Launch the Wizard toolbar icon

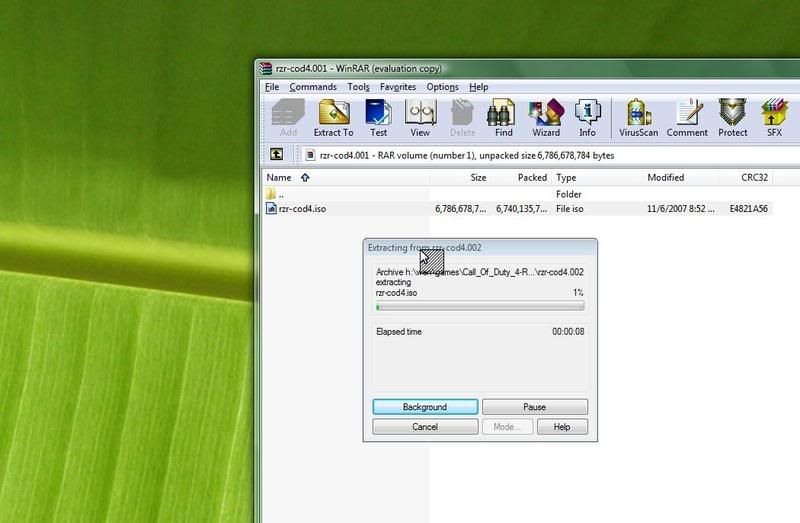546,118
